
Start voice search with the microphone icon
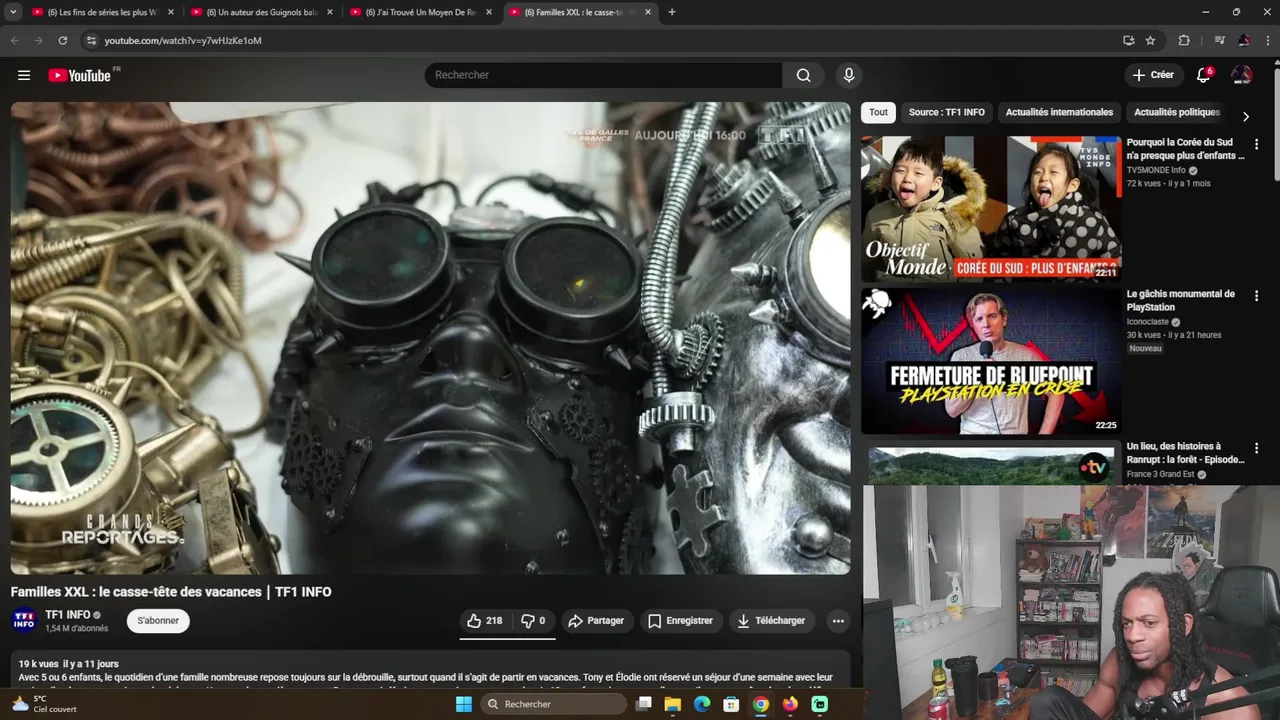(x=849, y=75)
